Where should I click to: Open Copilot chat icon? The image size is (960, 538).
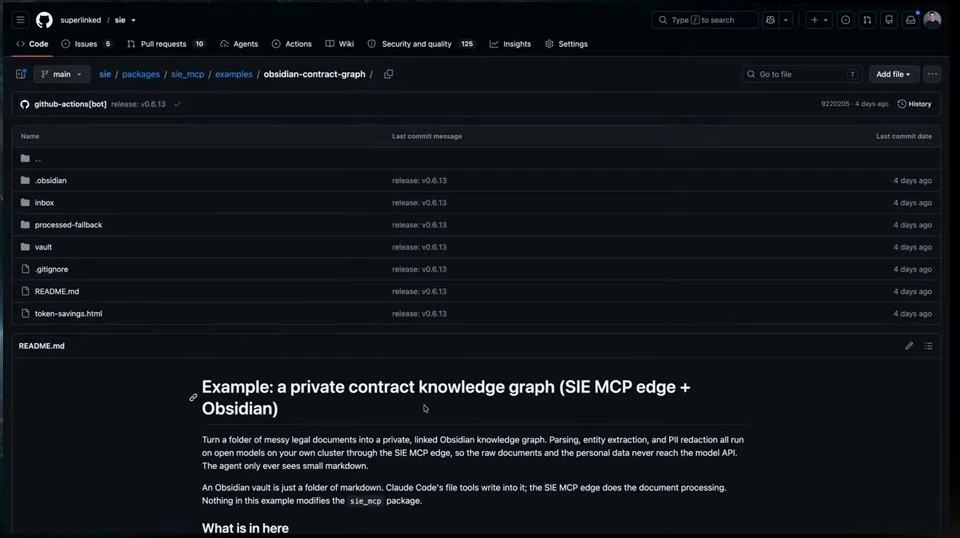[770, 20]
